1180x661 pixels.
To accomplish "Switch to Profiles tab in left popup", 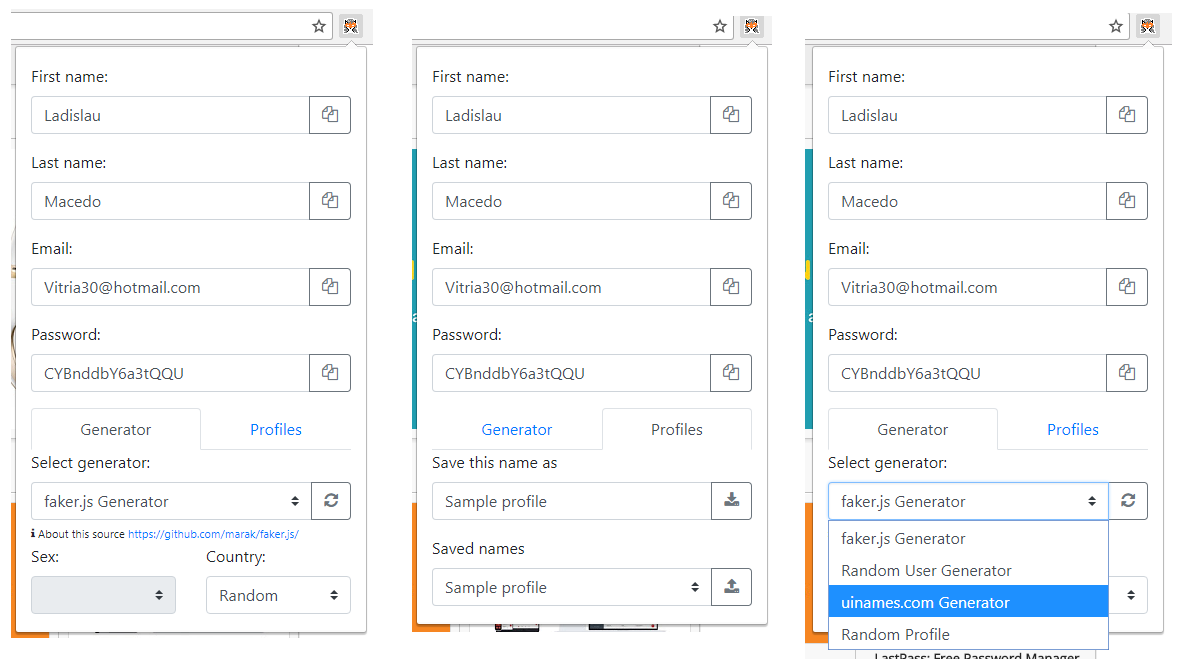I will [x=275, y=429].
